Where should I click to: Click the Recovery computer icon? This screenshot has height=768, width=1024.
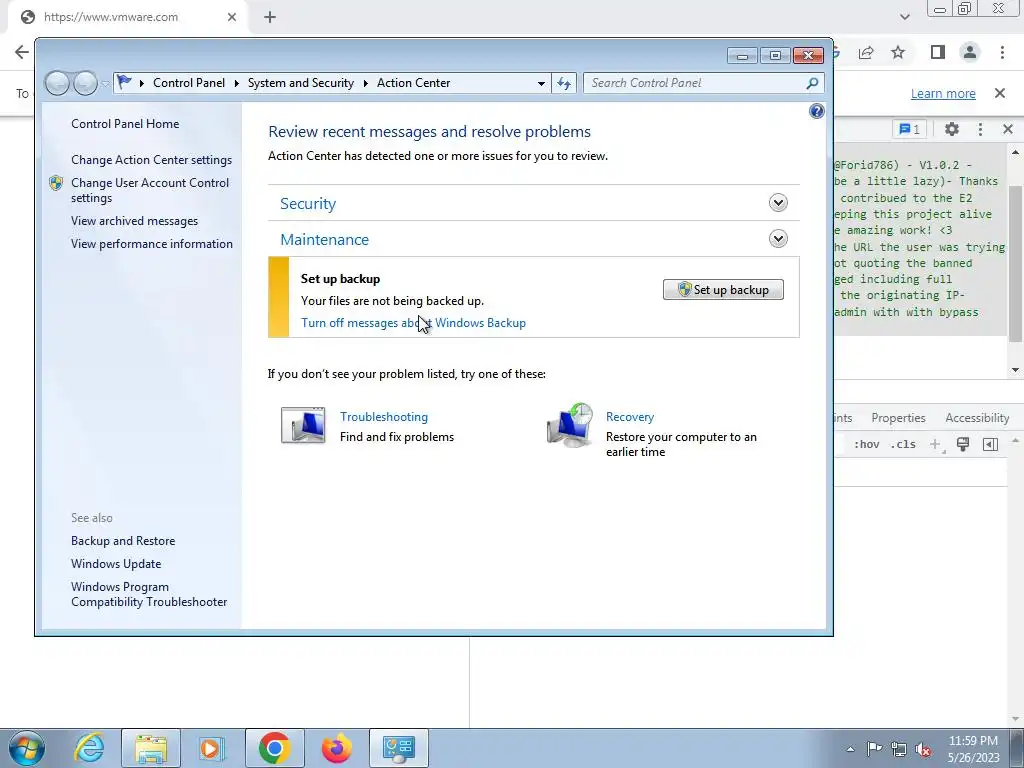pyautogui.click(x=570, y=425)
